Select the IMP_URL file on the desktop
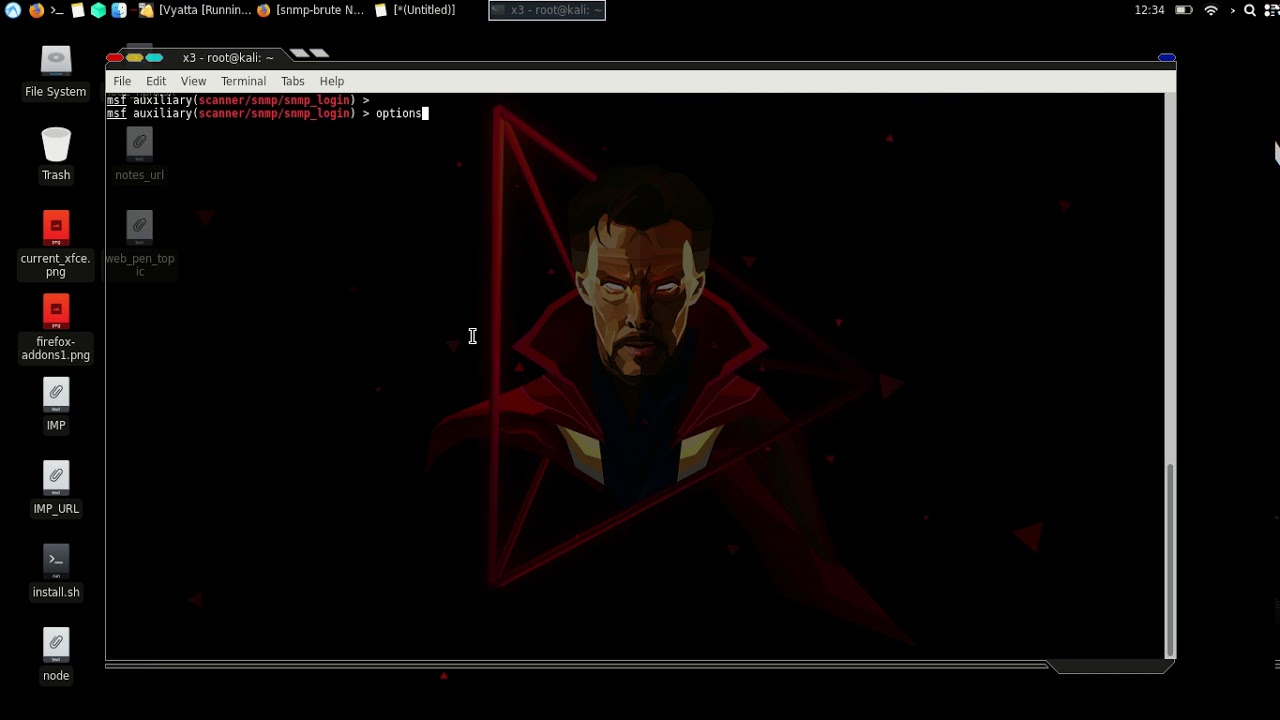The width and height of the screenshot is (1280, 720). tap(56, 488)
